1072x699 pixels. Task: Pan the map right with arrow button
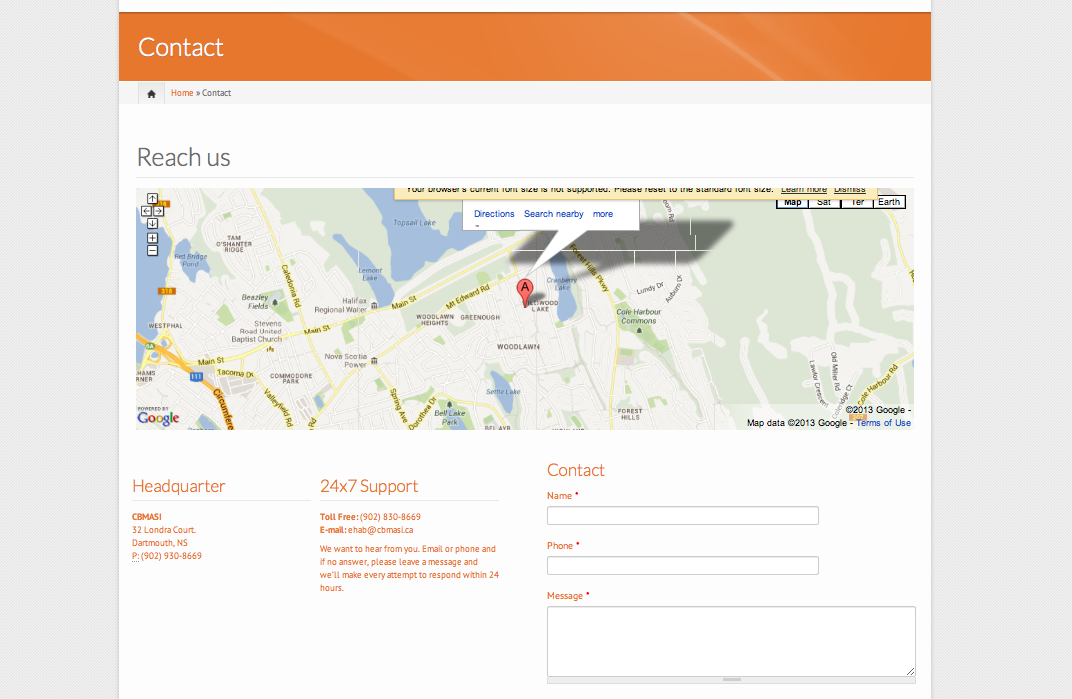point(159,211)
